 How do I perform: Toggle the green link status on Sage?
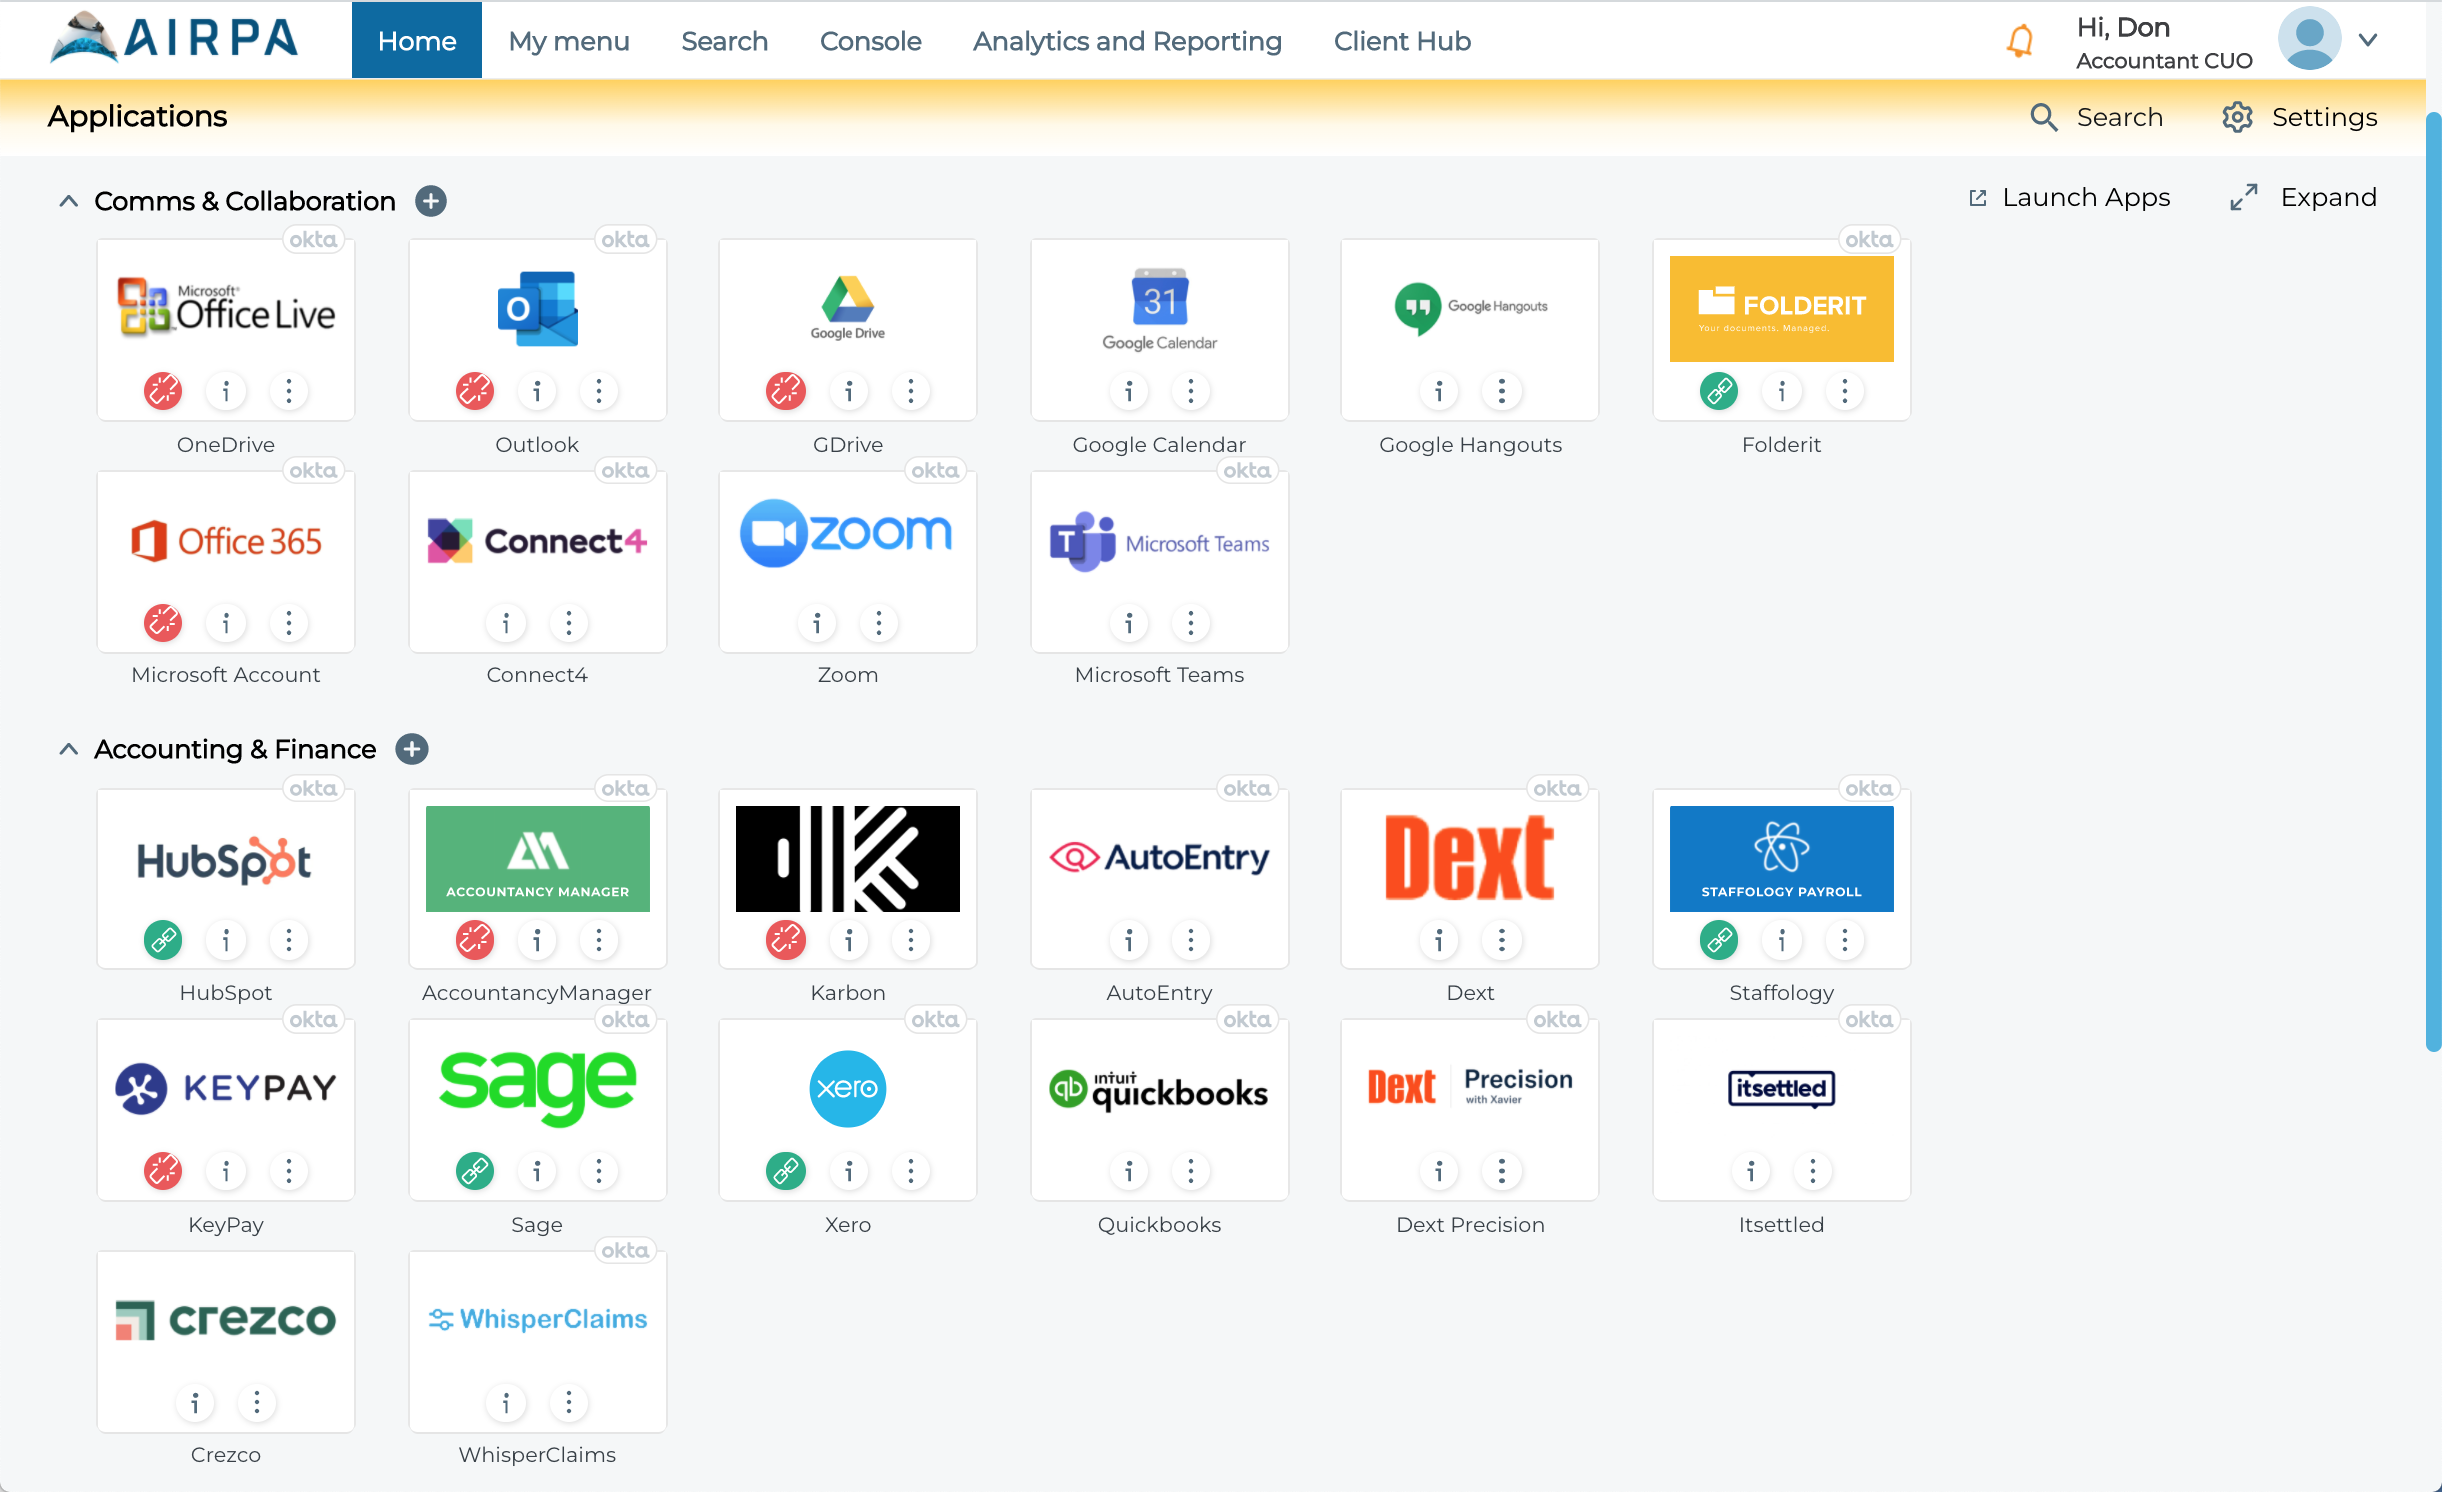[475, 1171]
